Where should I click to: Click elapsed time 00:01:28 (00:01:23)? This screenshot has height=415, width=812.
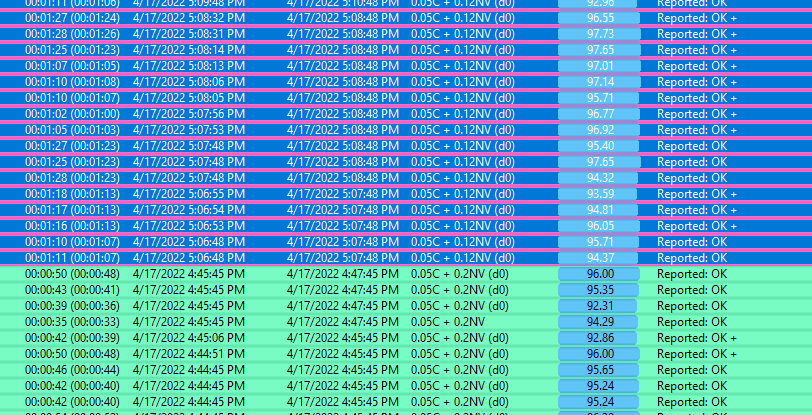(x=72, y=178)
